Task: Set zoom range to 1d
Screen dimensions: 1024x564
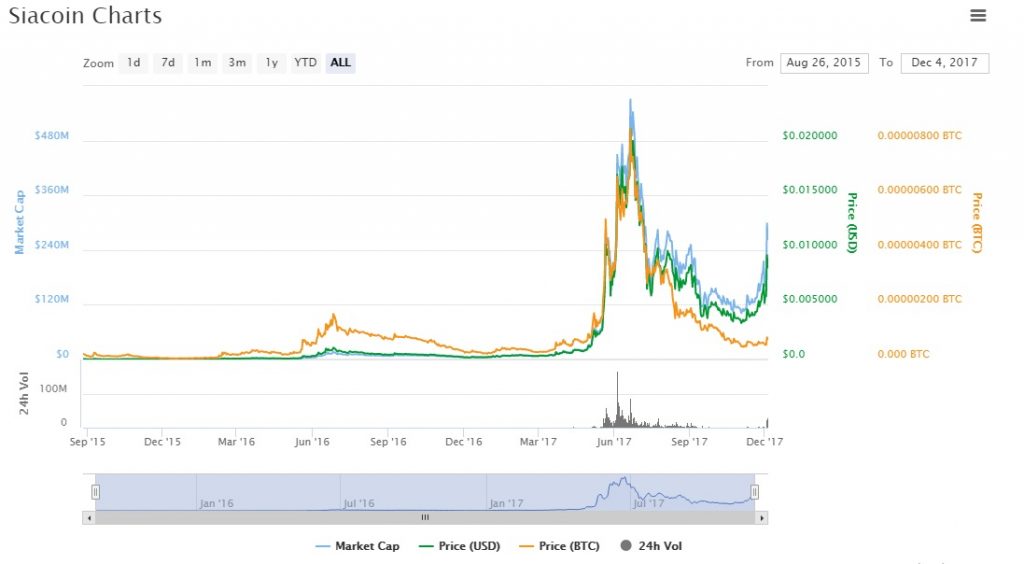Action: click(133, 63)
